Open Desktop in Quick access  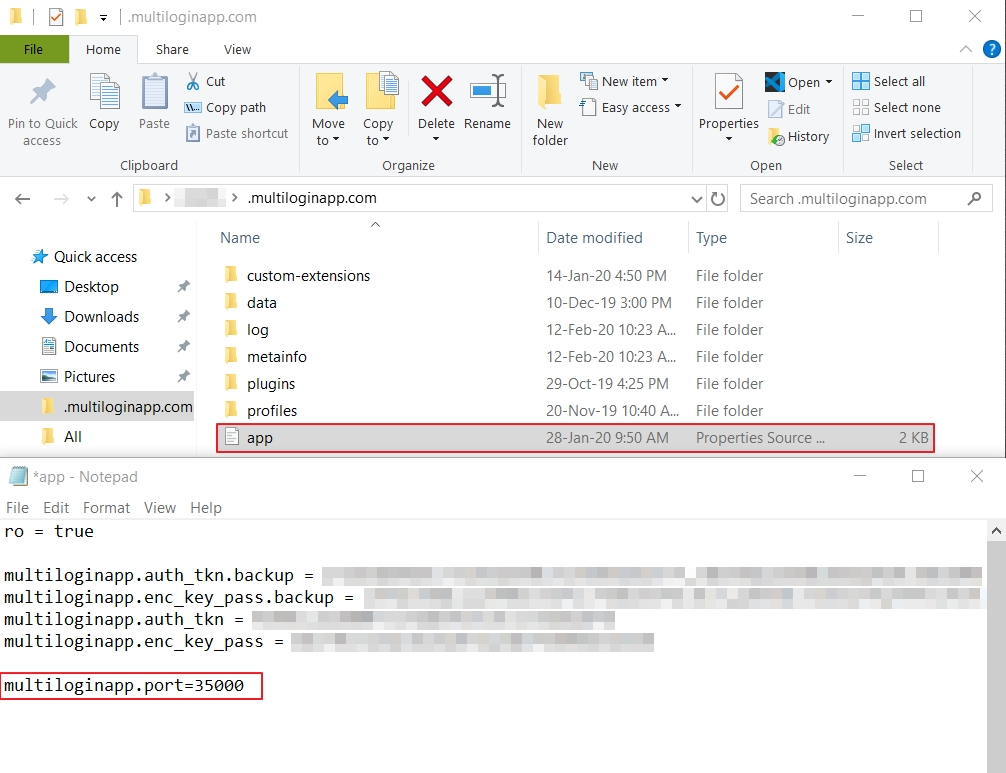(91, 287)
